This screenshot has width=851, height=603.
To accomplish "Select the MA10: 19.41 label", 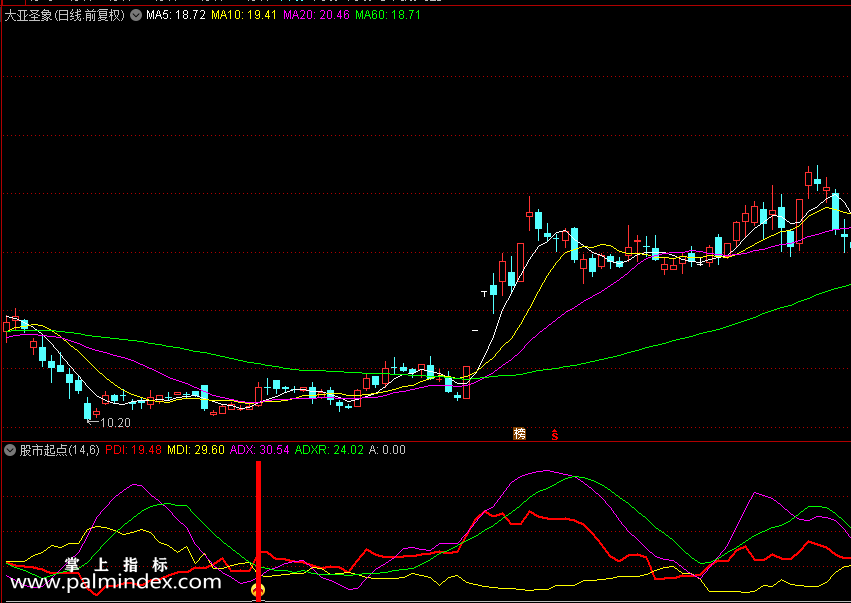I will tap(244, 15).
